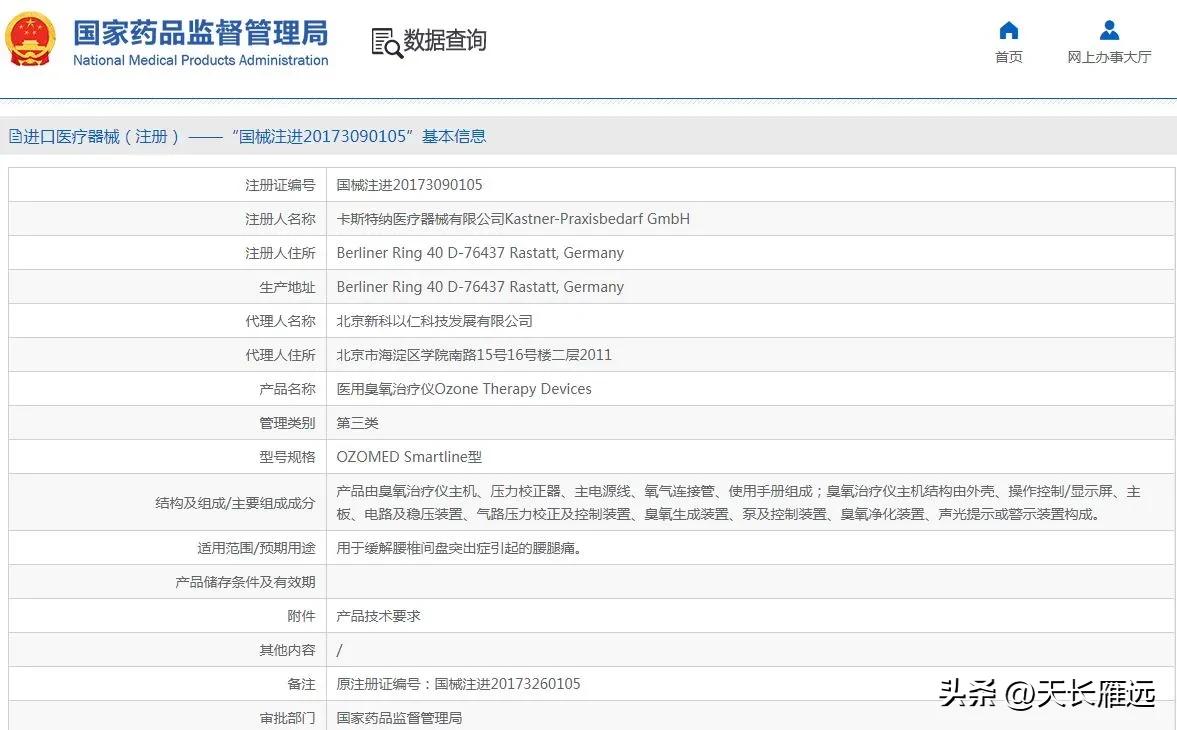Click the 型号规格 value OZOMED Smartline型
Screen dimensions: 1177x730
(408, 456)
